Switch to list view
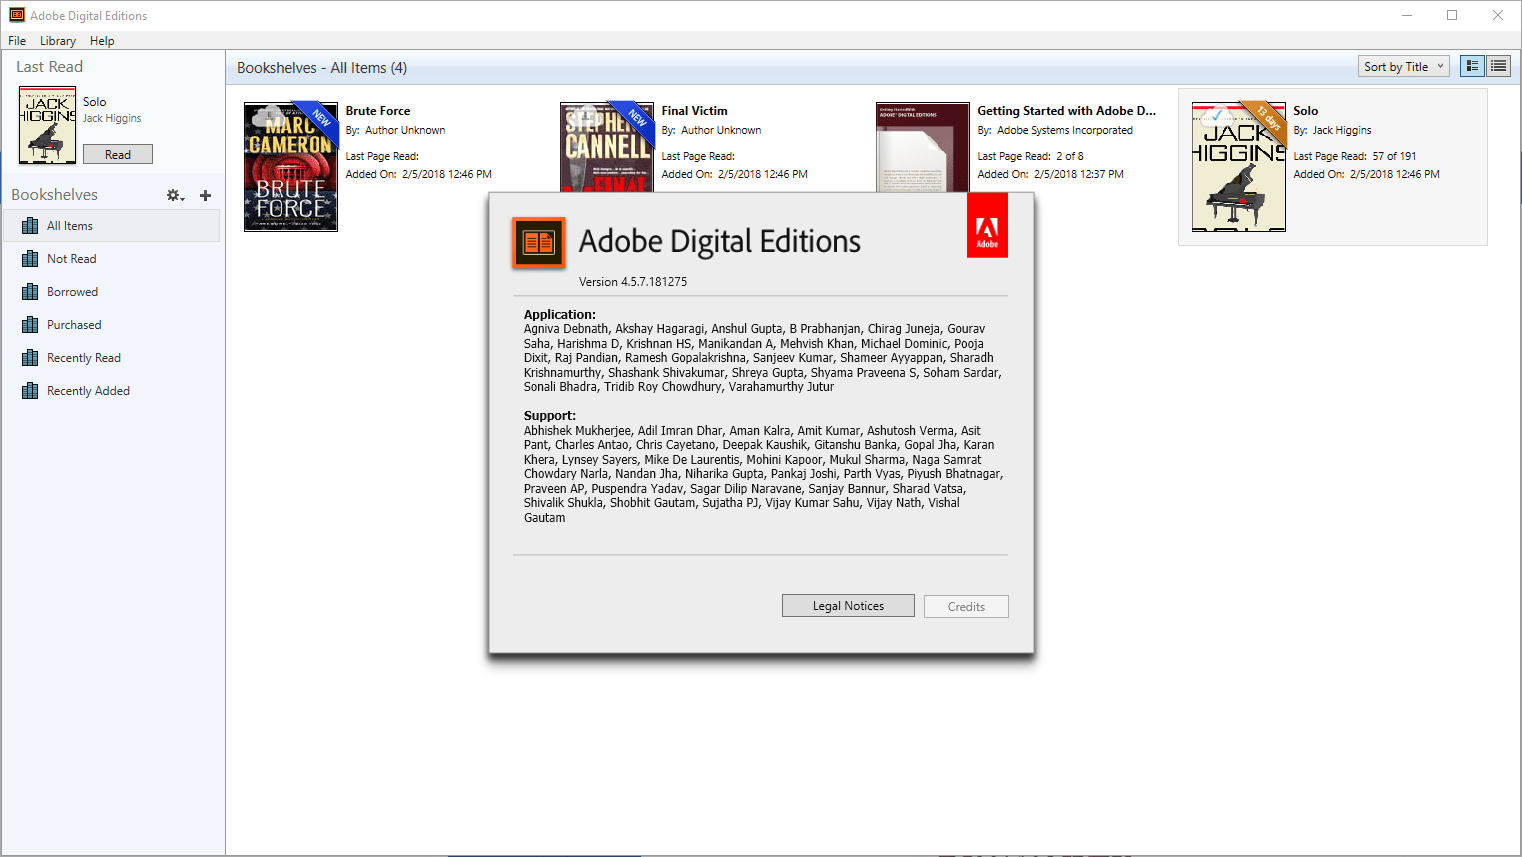Screen dimensions: 1522x857 (x=1498, y=66)
